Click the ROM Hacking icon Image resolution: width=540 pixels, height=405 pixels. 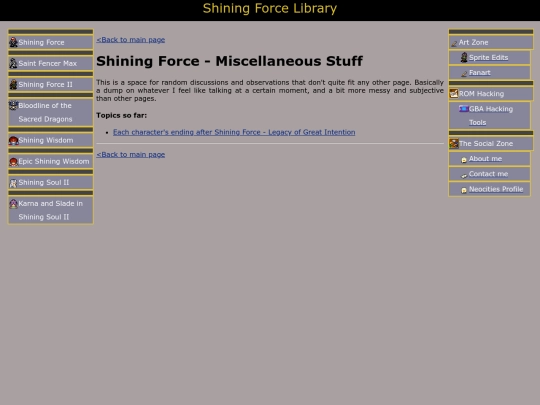454,93
